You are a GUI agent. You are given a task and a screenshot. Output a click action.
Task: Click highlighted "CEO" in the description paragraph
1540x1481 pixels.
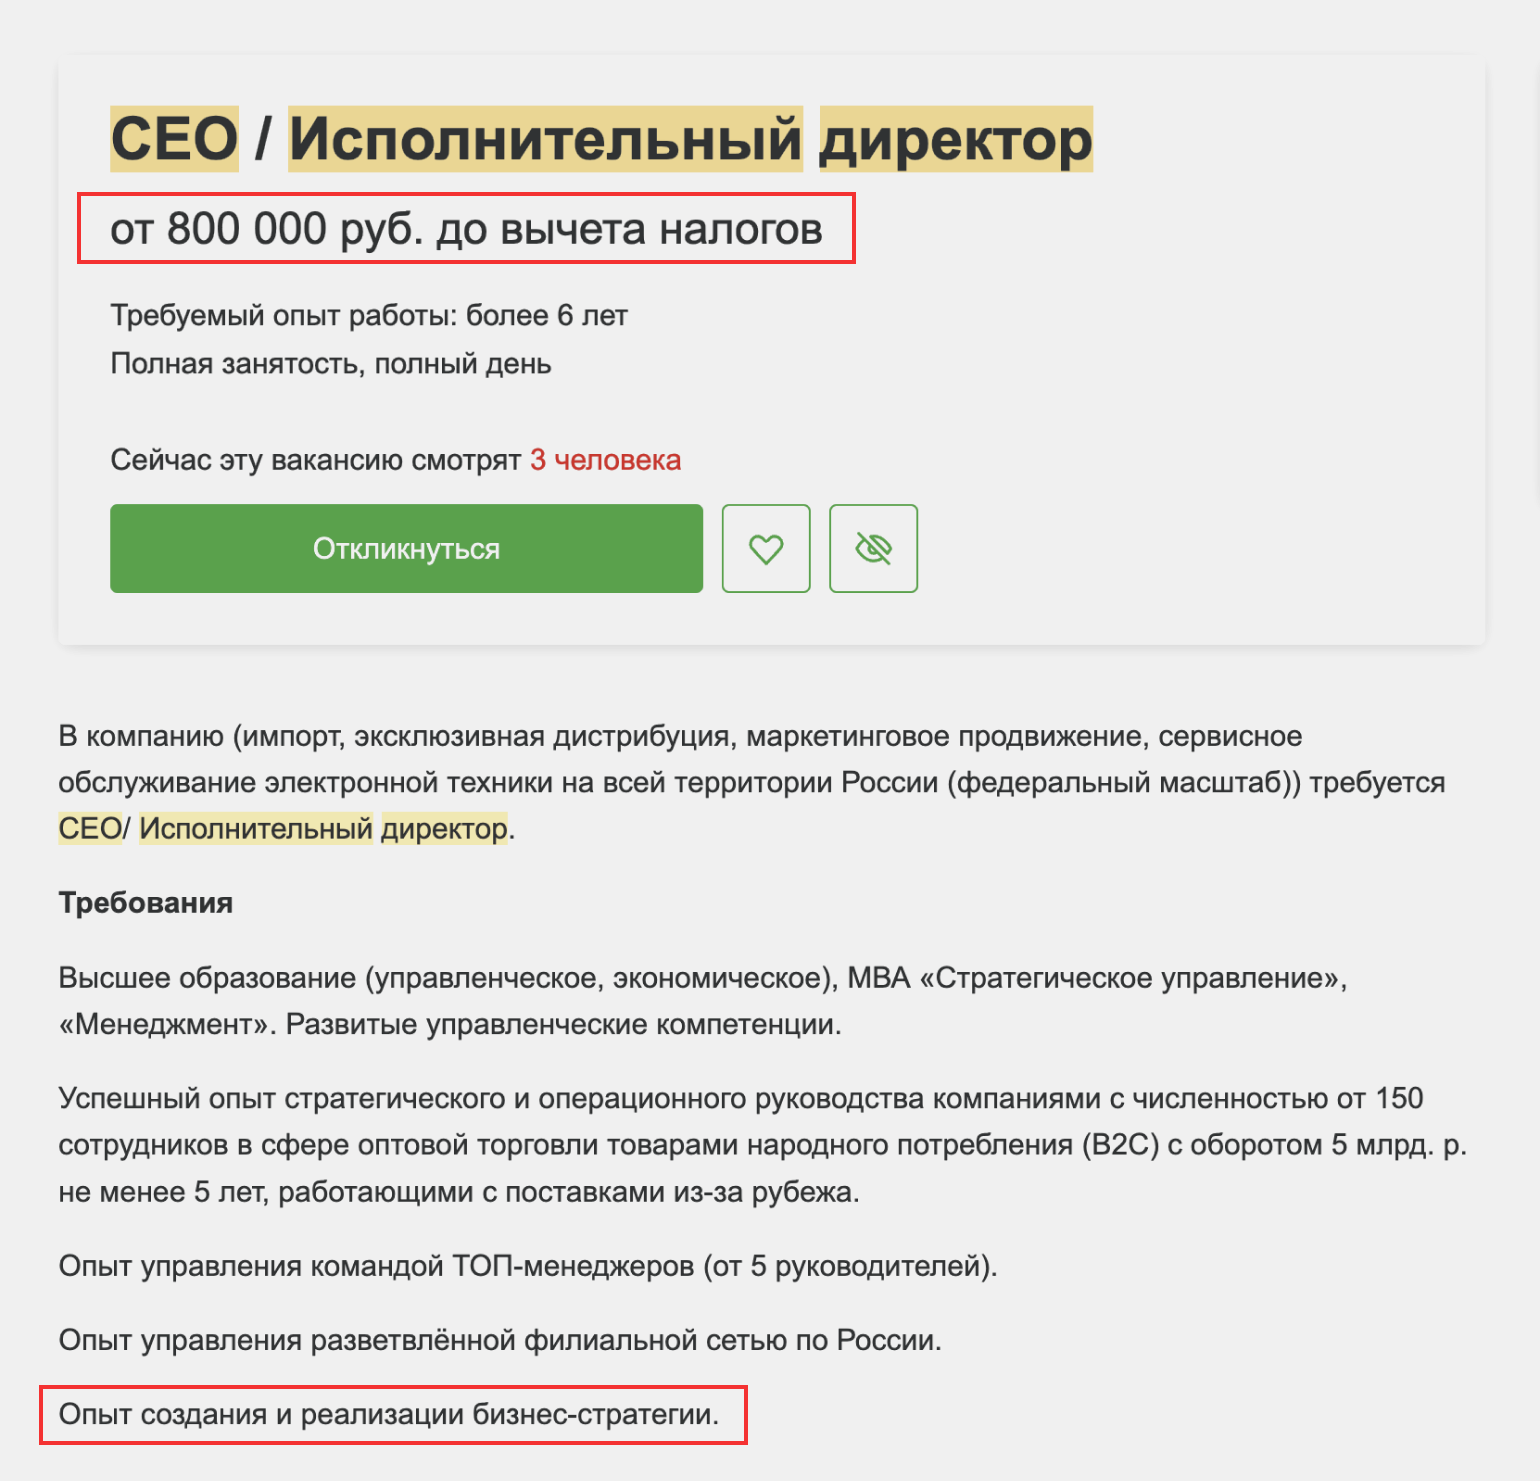89,828
